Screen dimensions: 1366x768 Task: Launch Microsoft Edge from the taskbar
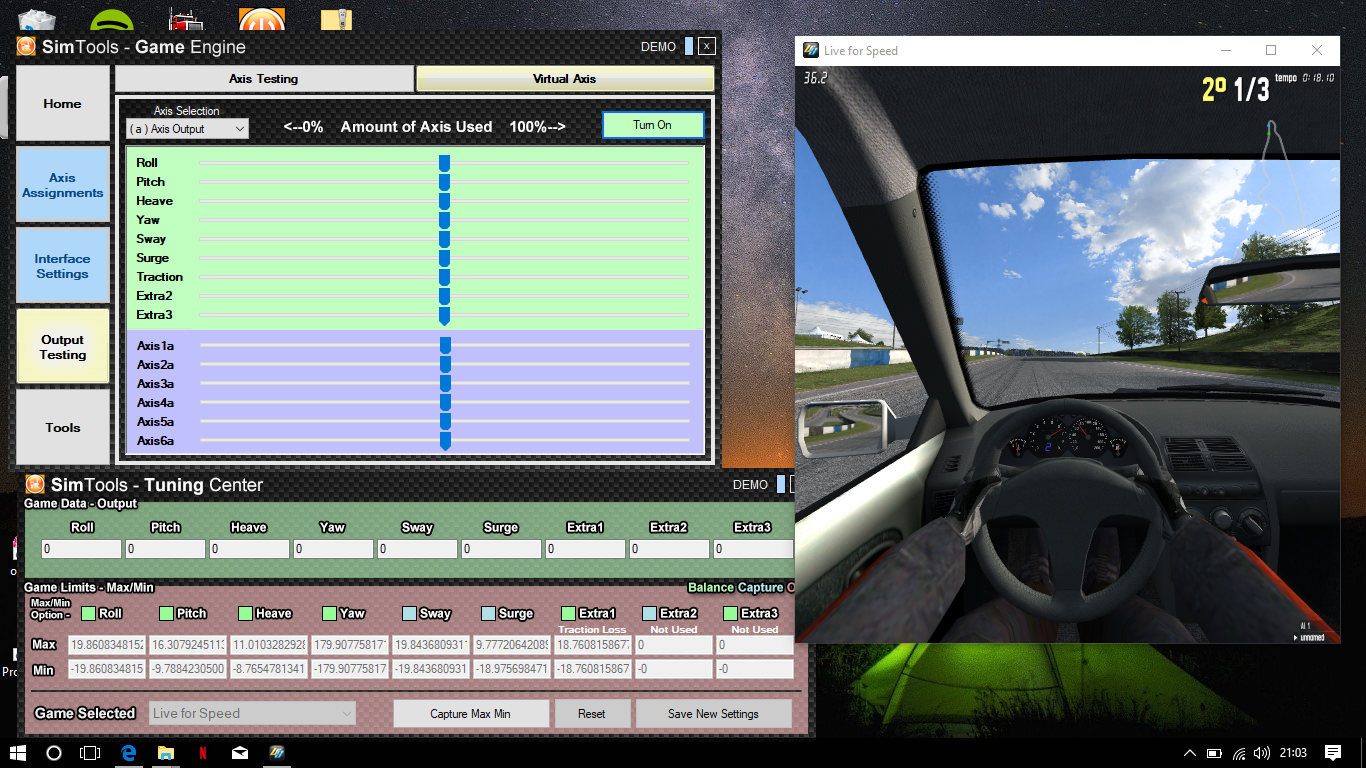[x=128, y=752]
